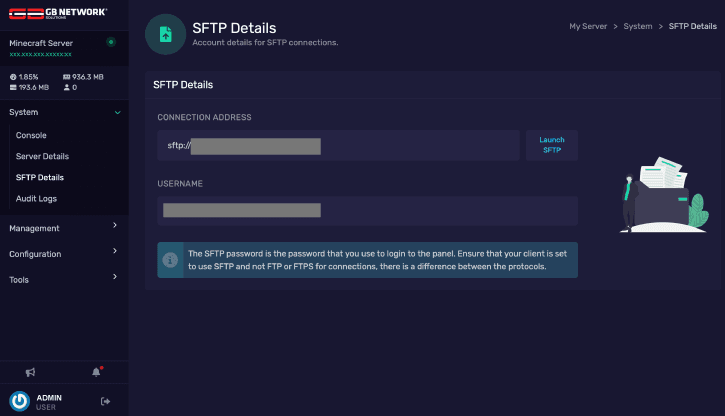The width and height of the screenshot is (725, 416).
Task: Click the logout icon beside ADMIN
Action: point(106,402)
